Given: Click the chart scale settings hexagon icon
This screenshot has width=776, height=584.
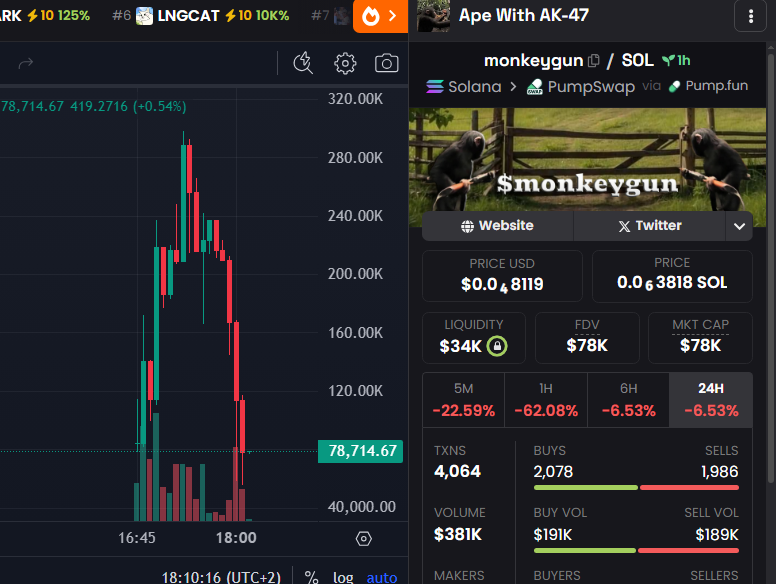Looking at the screenshot, I should [x=364, y=538].
